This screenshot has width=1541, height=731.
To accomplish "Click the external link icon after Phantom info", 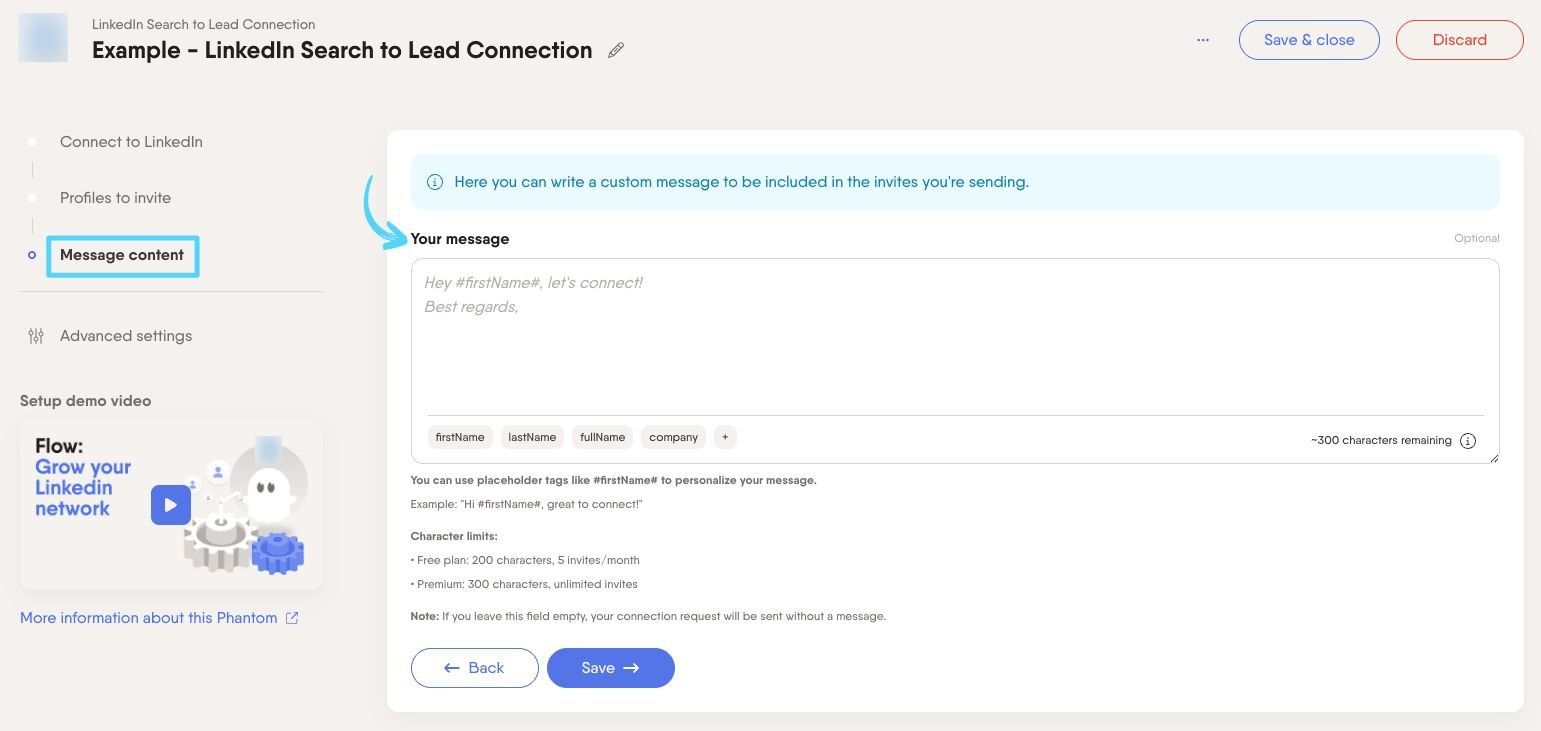I will 292,618.
